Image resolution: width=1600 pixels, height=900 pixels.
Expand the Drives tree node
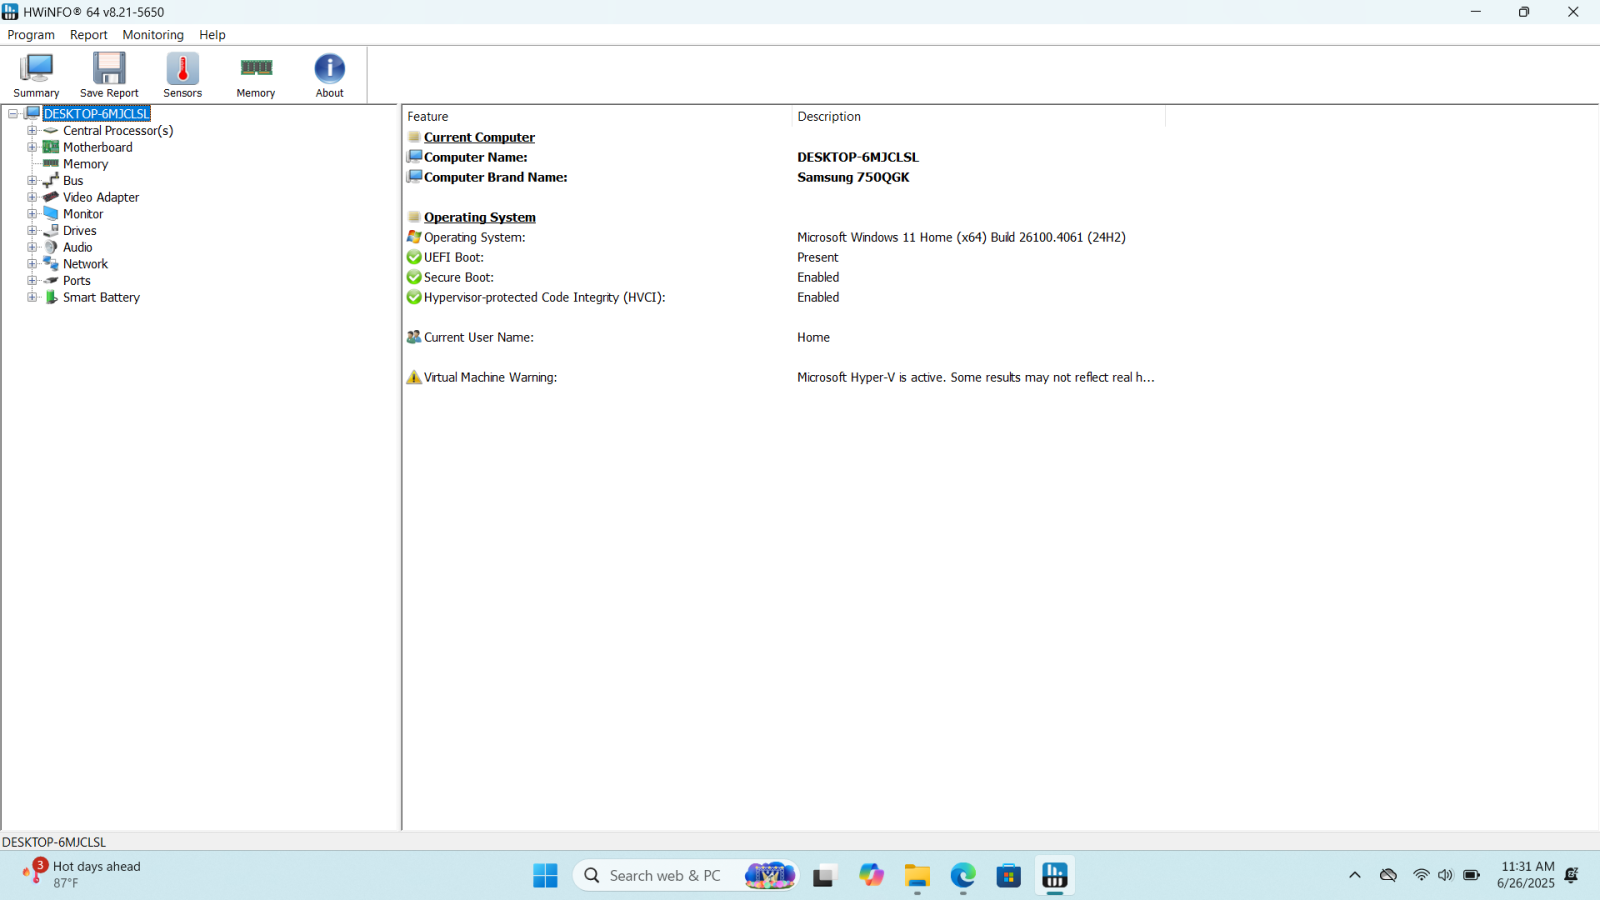pyautogui.click(x=32, y=231)
